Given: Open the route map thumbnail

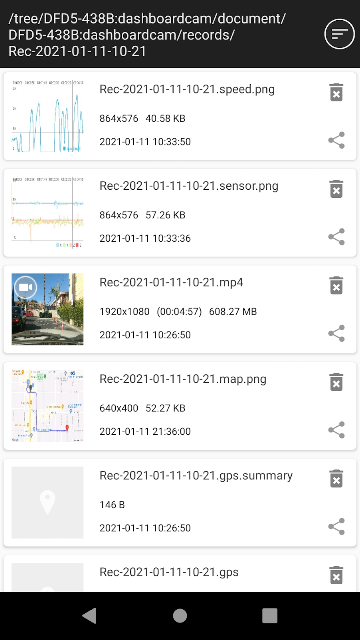Looking at the screenshot, I should [x=47, y=406].
